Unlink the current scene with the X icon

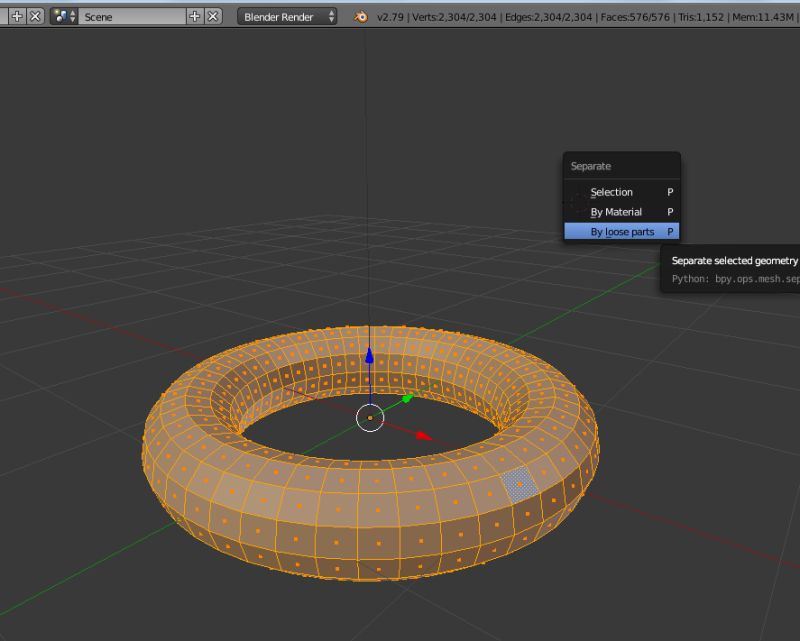[212, 16]
